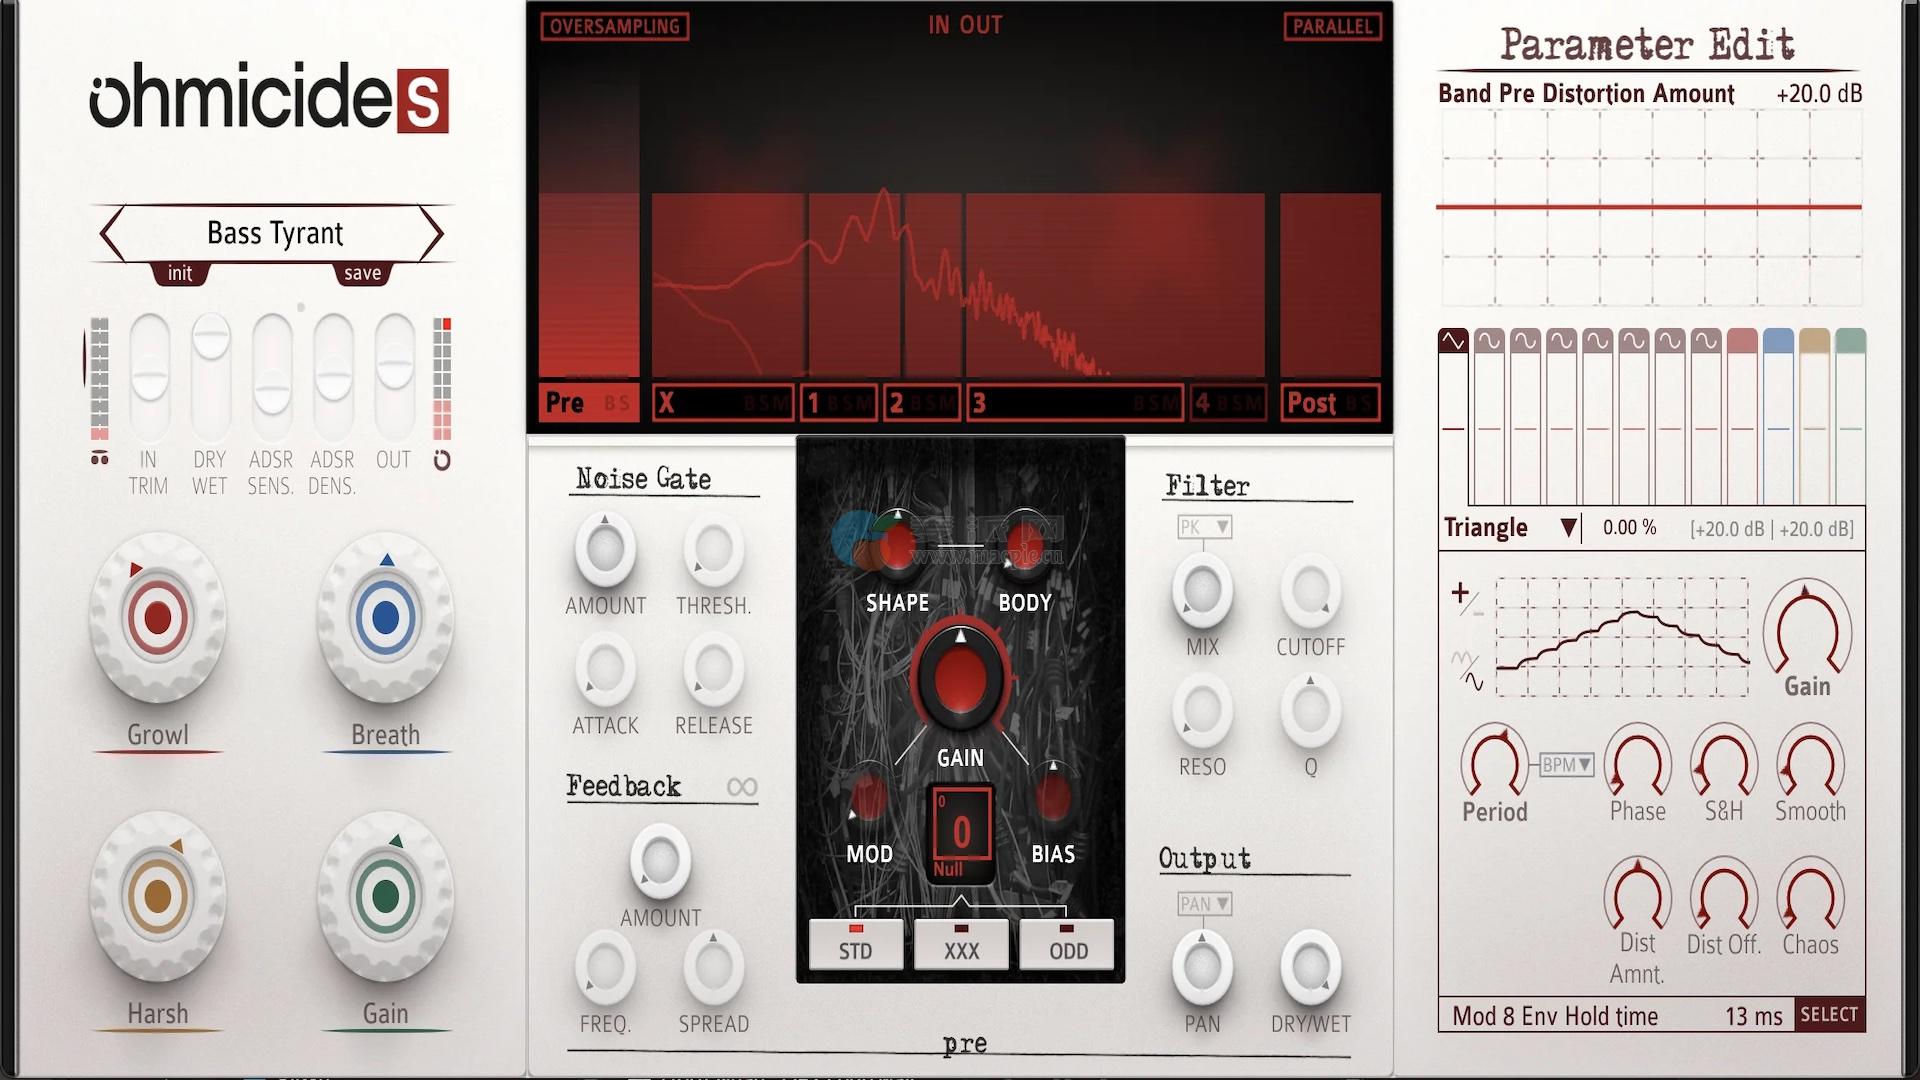Click the init preset button
1920x1080 pixels.
coord(180,273)
